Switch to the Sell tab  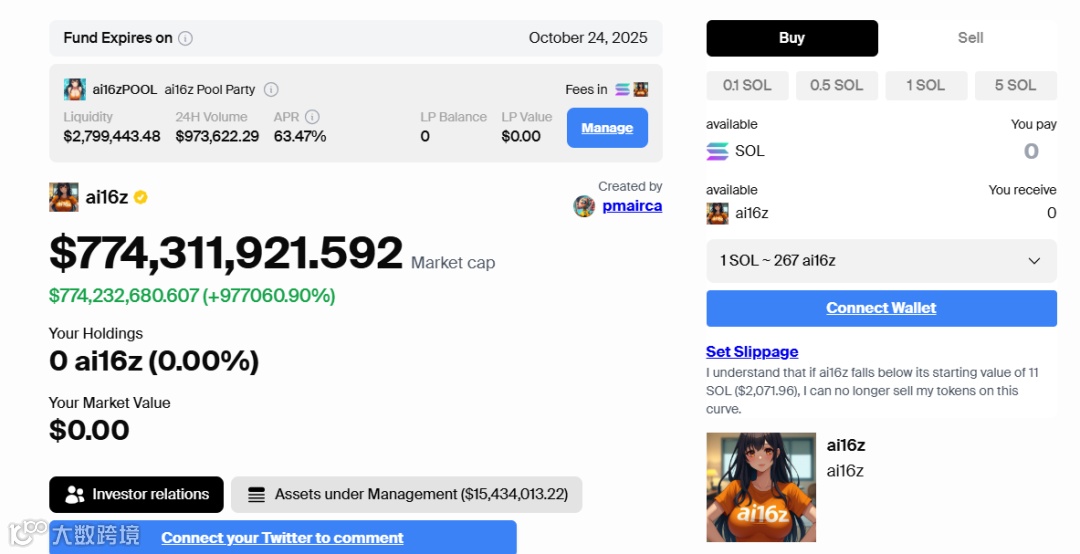tap(970, 38)
